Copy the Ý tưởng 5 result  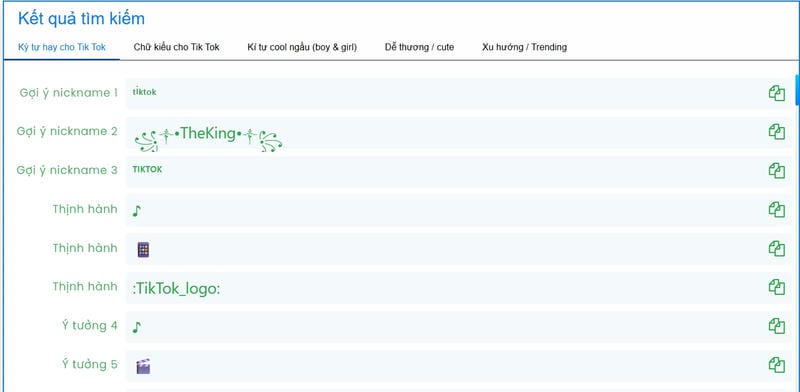click(777, 364)
